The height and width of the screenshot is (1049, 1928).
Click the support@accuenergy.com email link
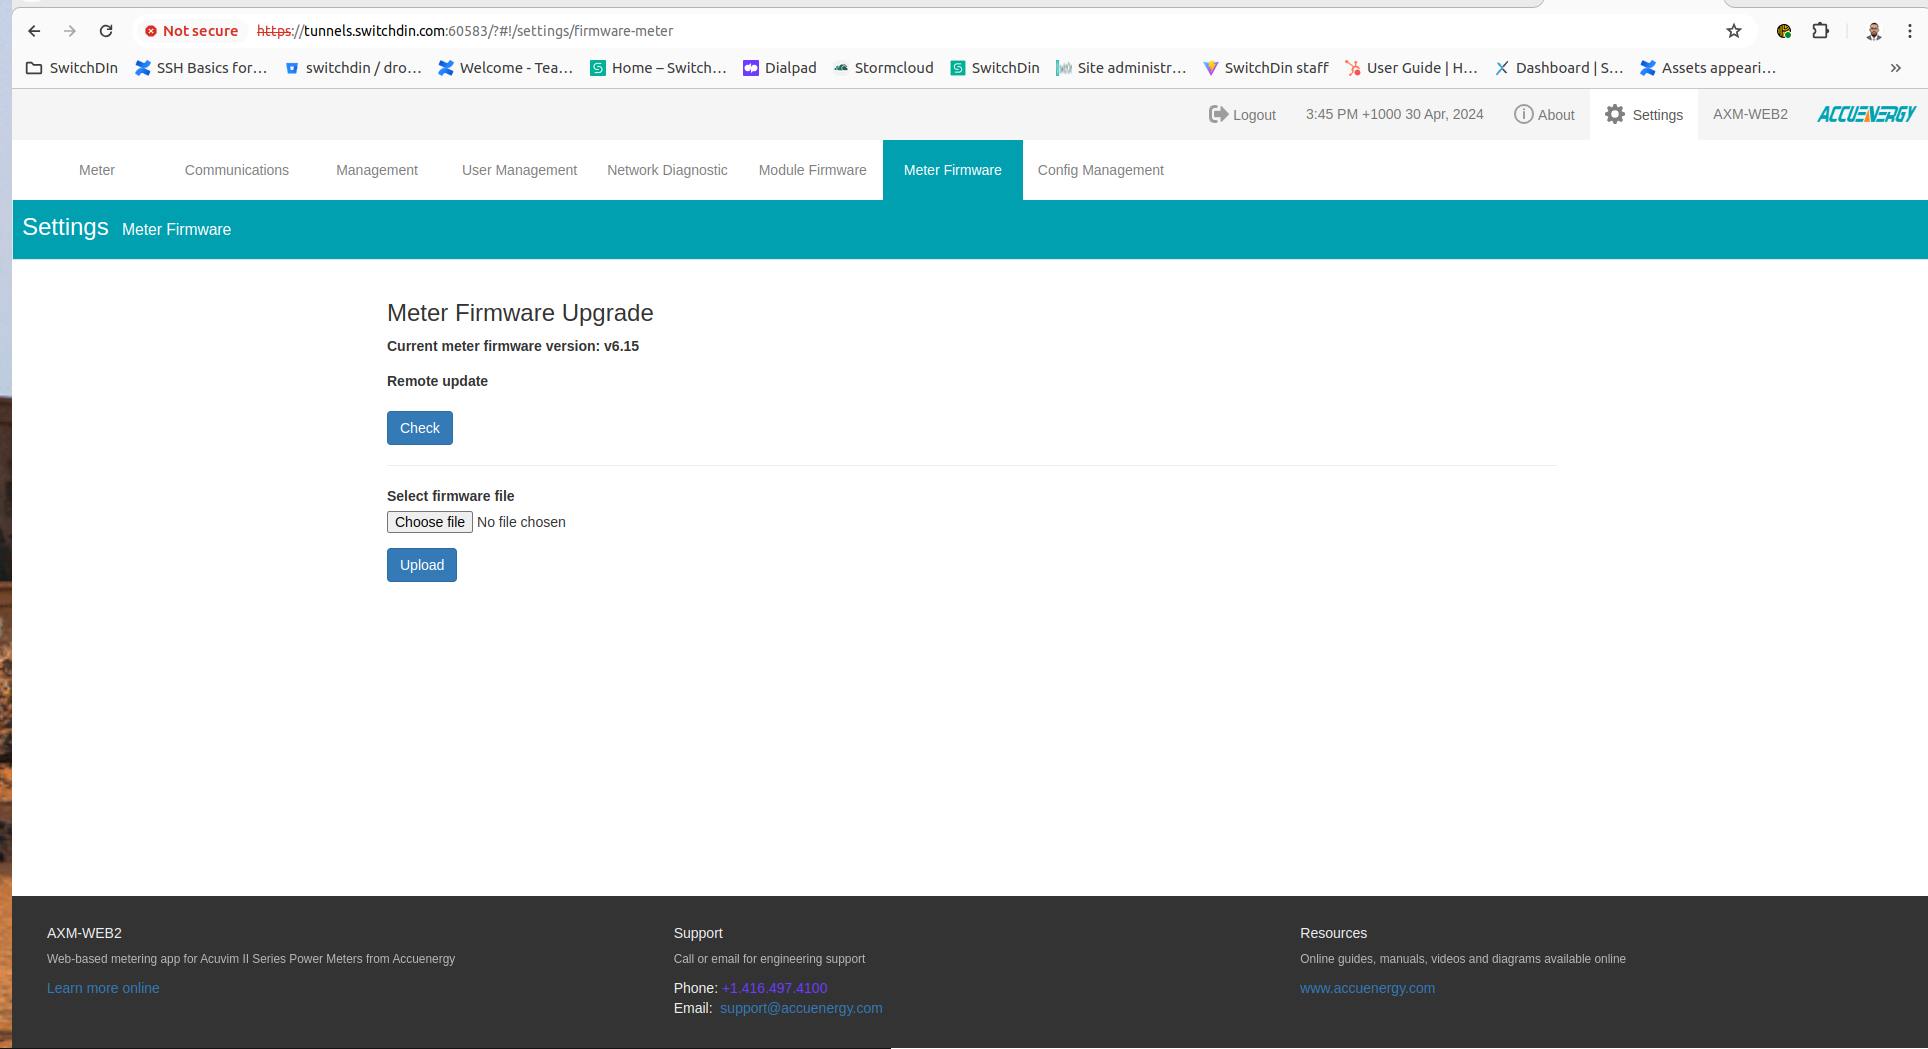801,1008
